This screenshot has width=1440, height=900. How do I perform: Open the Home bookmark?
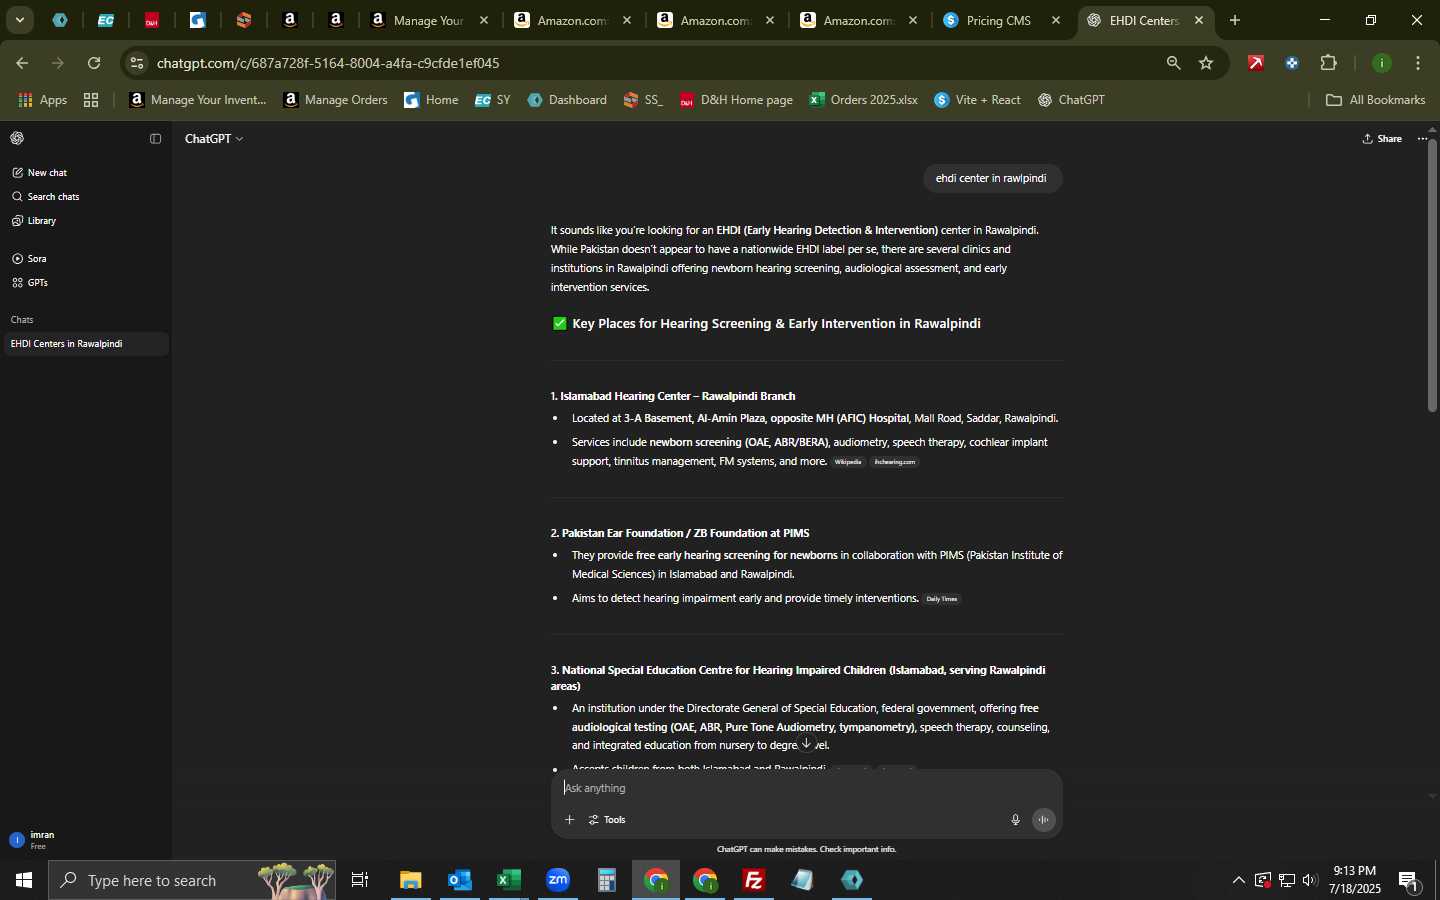(432, 100)
